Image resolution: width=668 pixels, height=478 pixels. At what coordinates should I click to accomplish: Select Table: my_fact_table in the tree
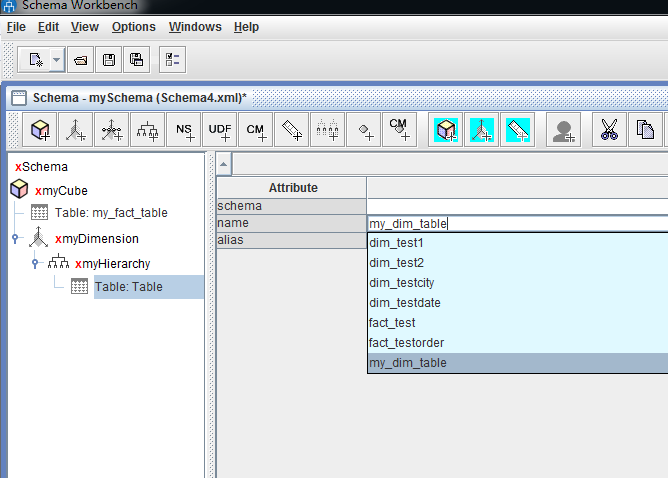[111, 213]
